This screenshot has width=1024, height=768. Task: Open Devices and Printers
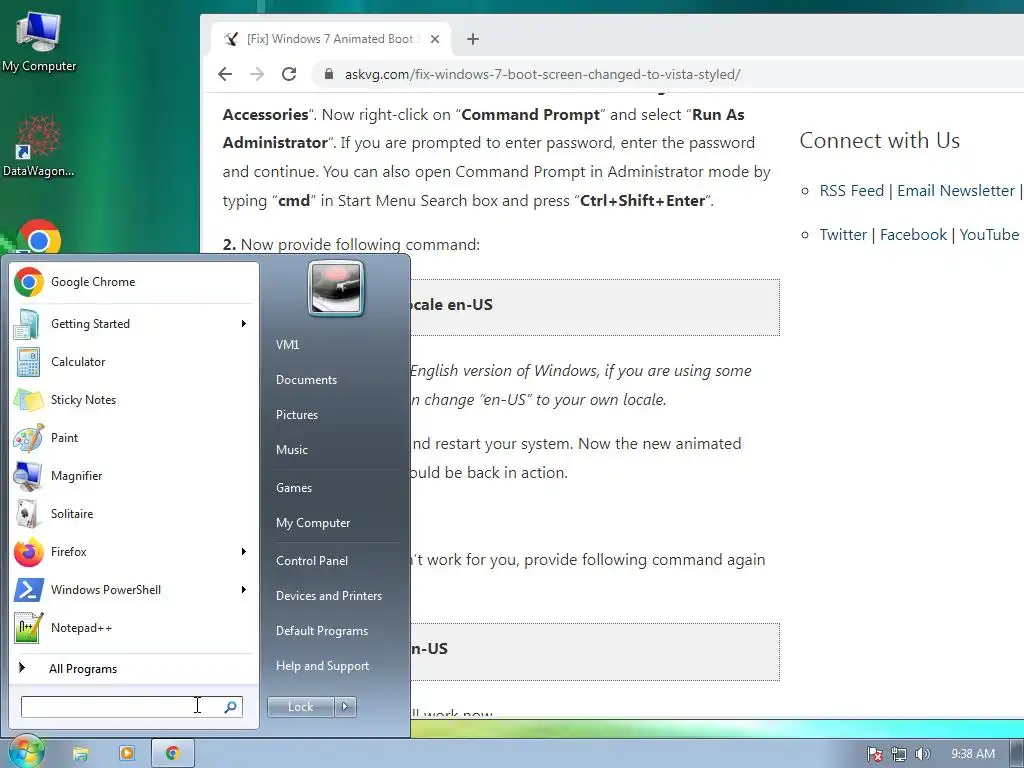point(328,596)
